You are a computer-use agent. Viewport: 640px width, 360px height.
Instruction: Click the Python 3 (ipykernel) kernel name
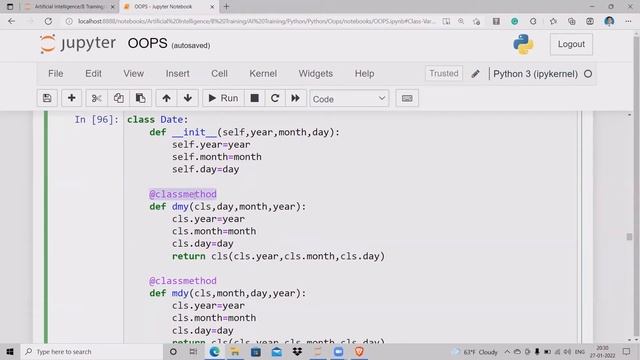(535, 74)
